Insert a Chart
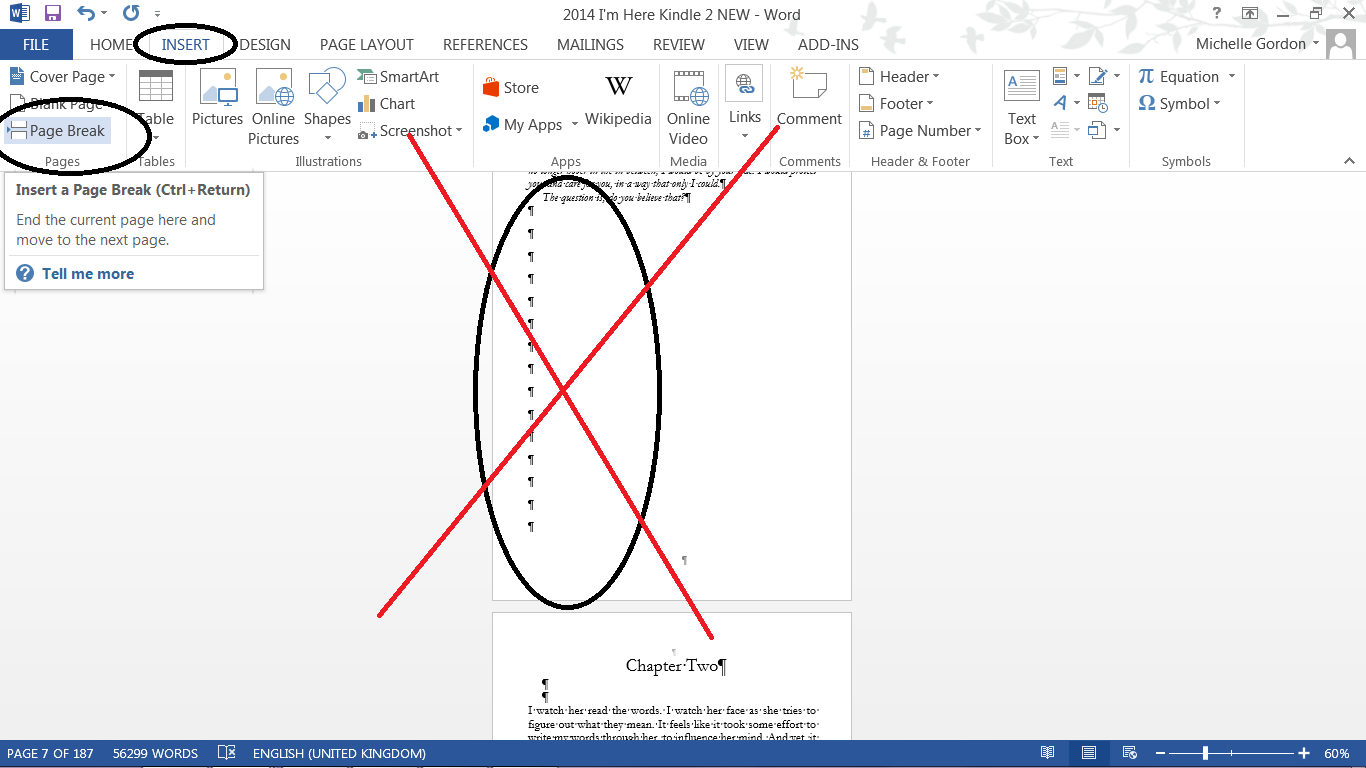 click(387, 104)
